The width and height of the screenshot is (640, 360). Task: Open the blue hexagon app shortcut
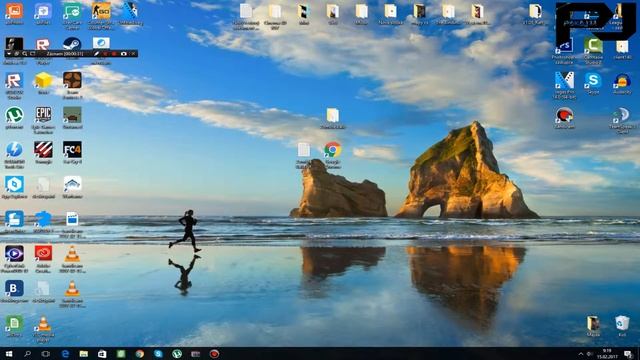[14, 184]
